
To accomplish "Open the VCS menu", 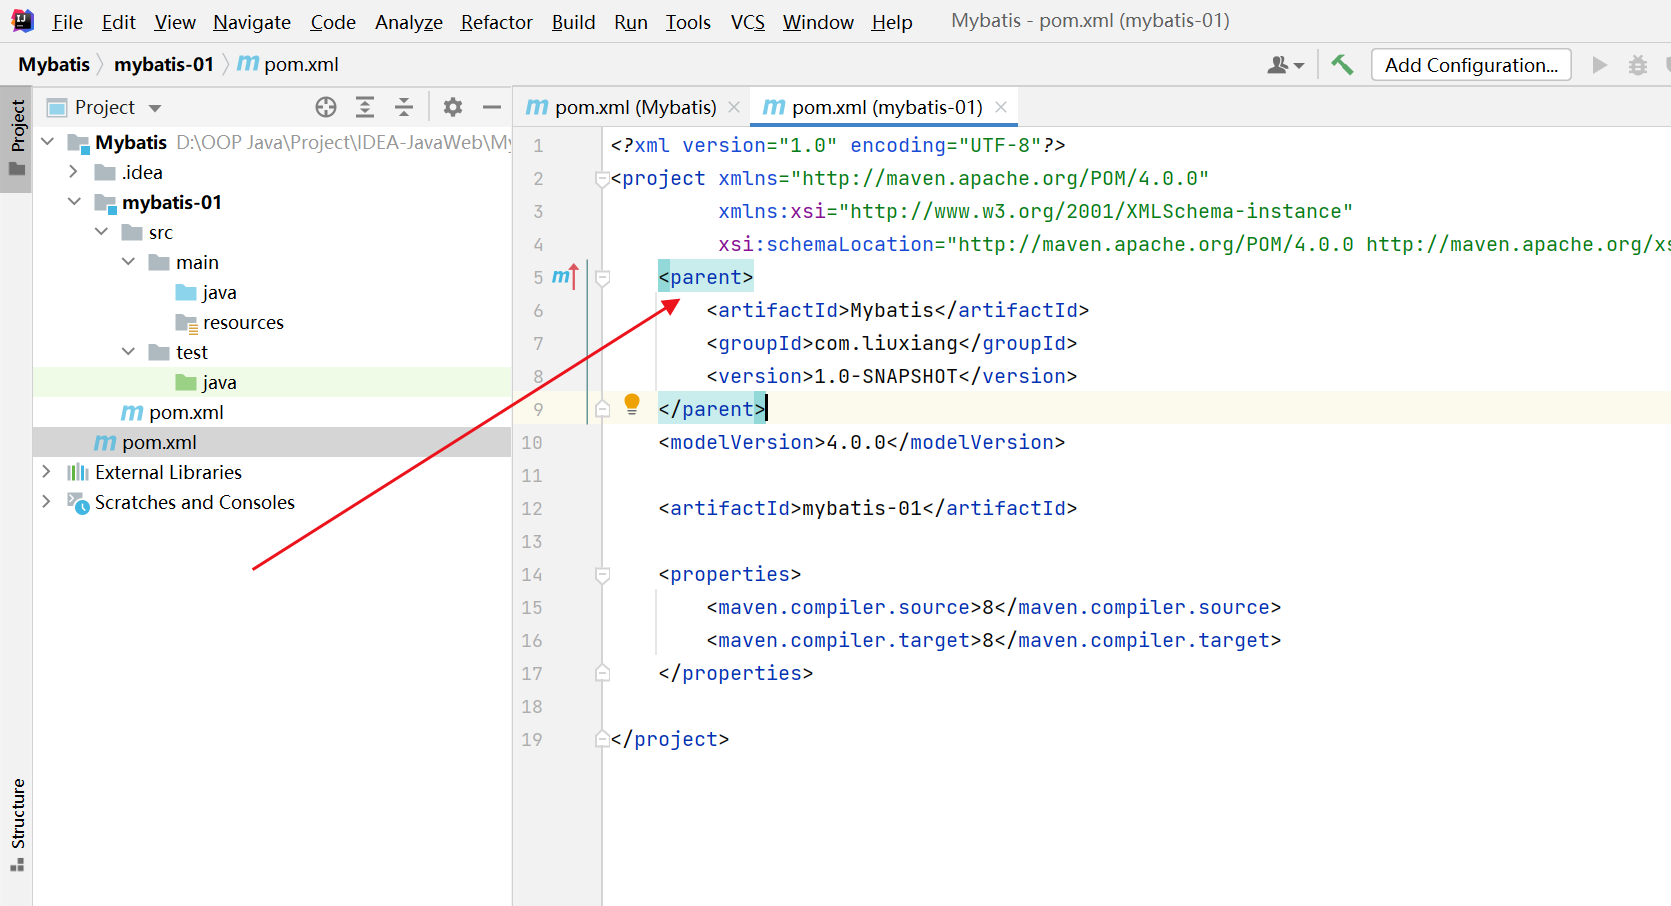I will 748,22.
